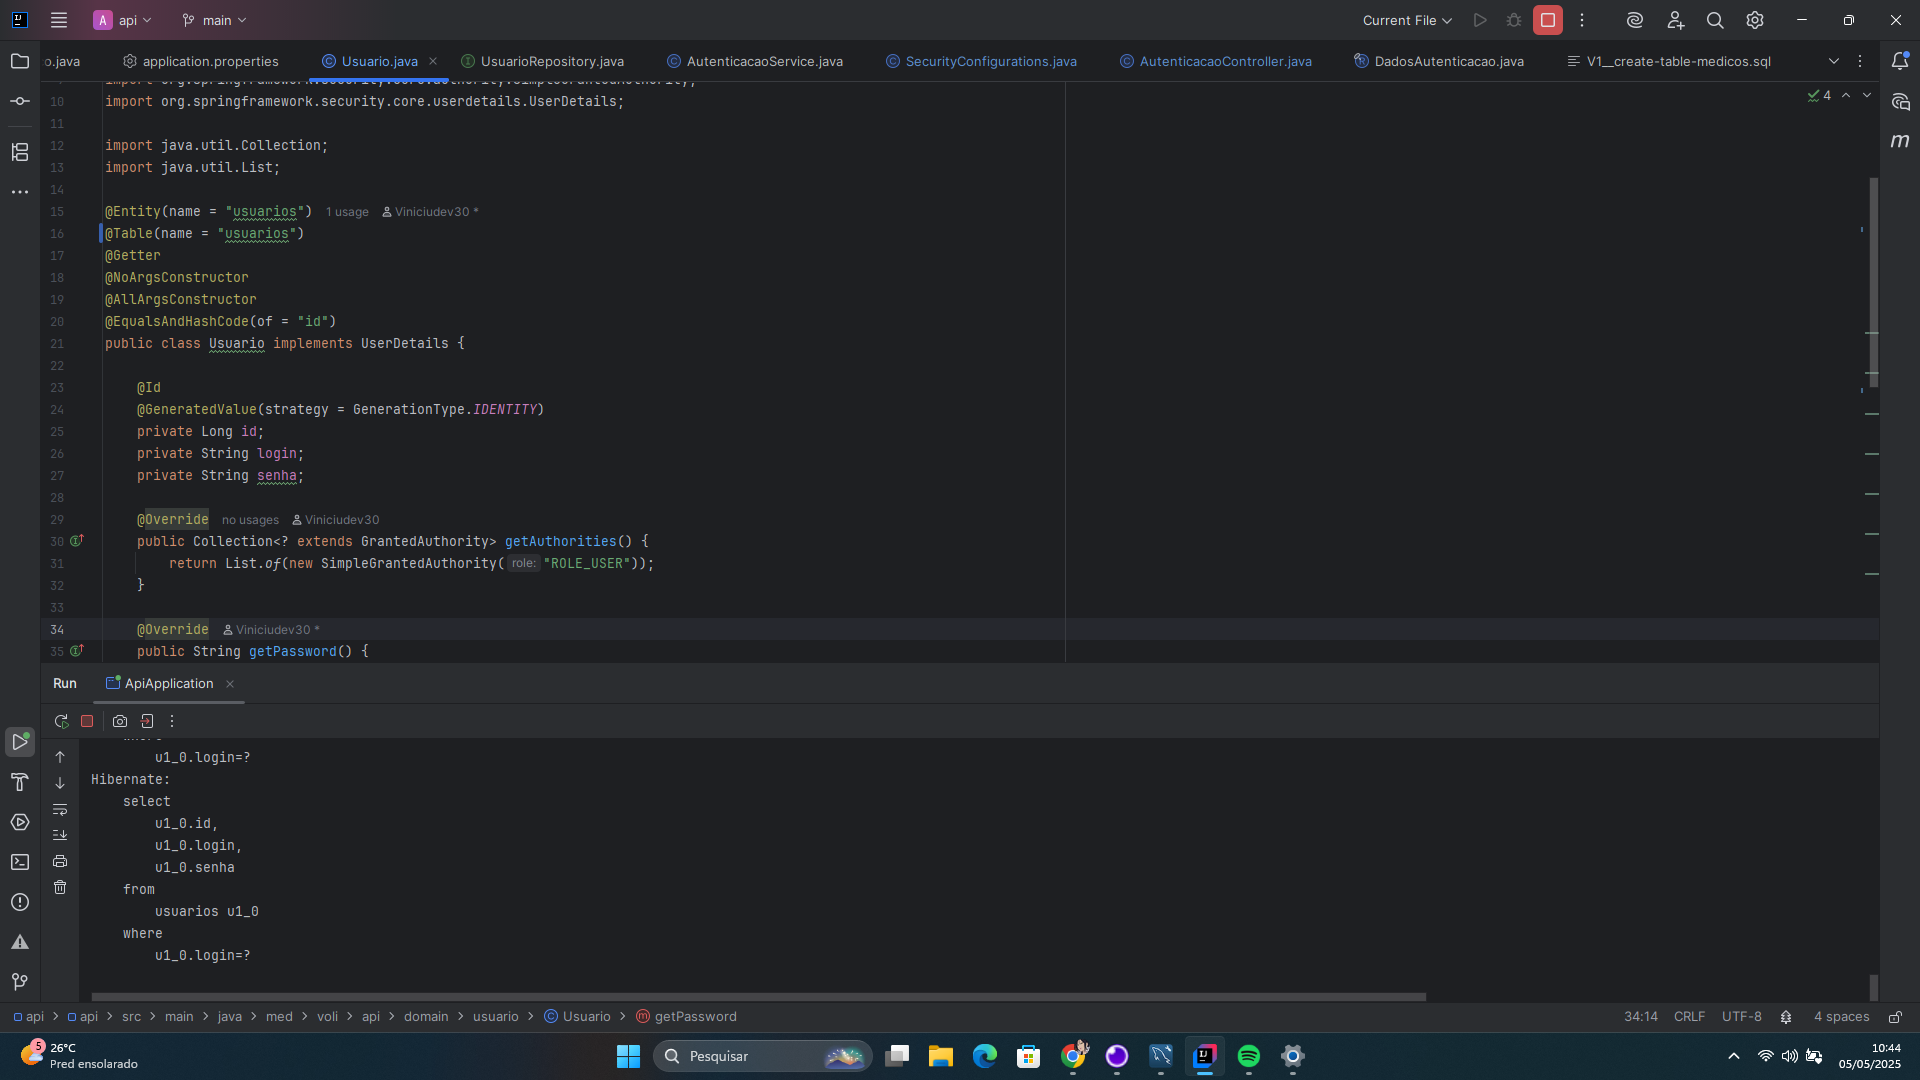
Task: Switch to the application.properties tab
Action: 200,61
